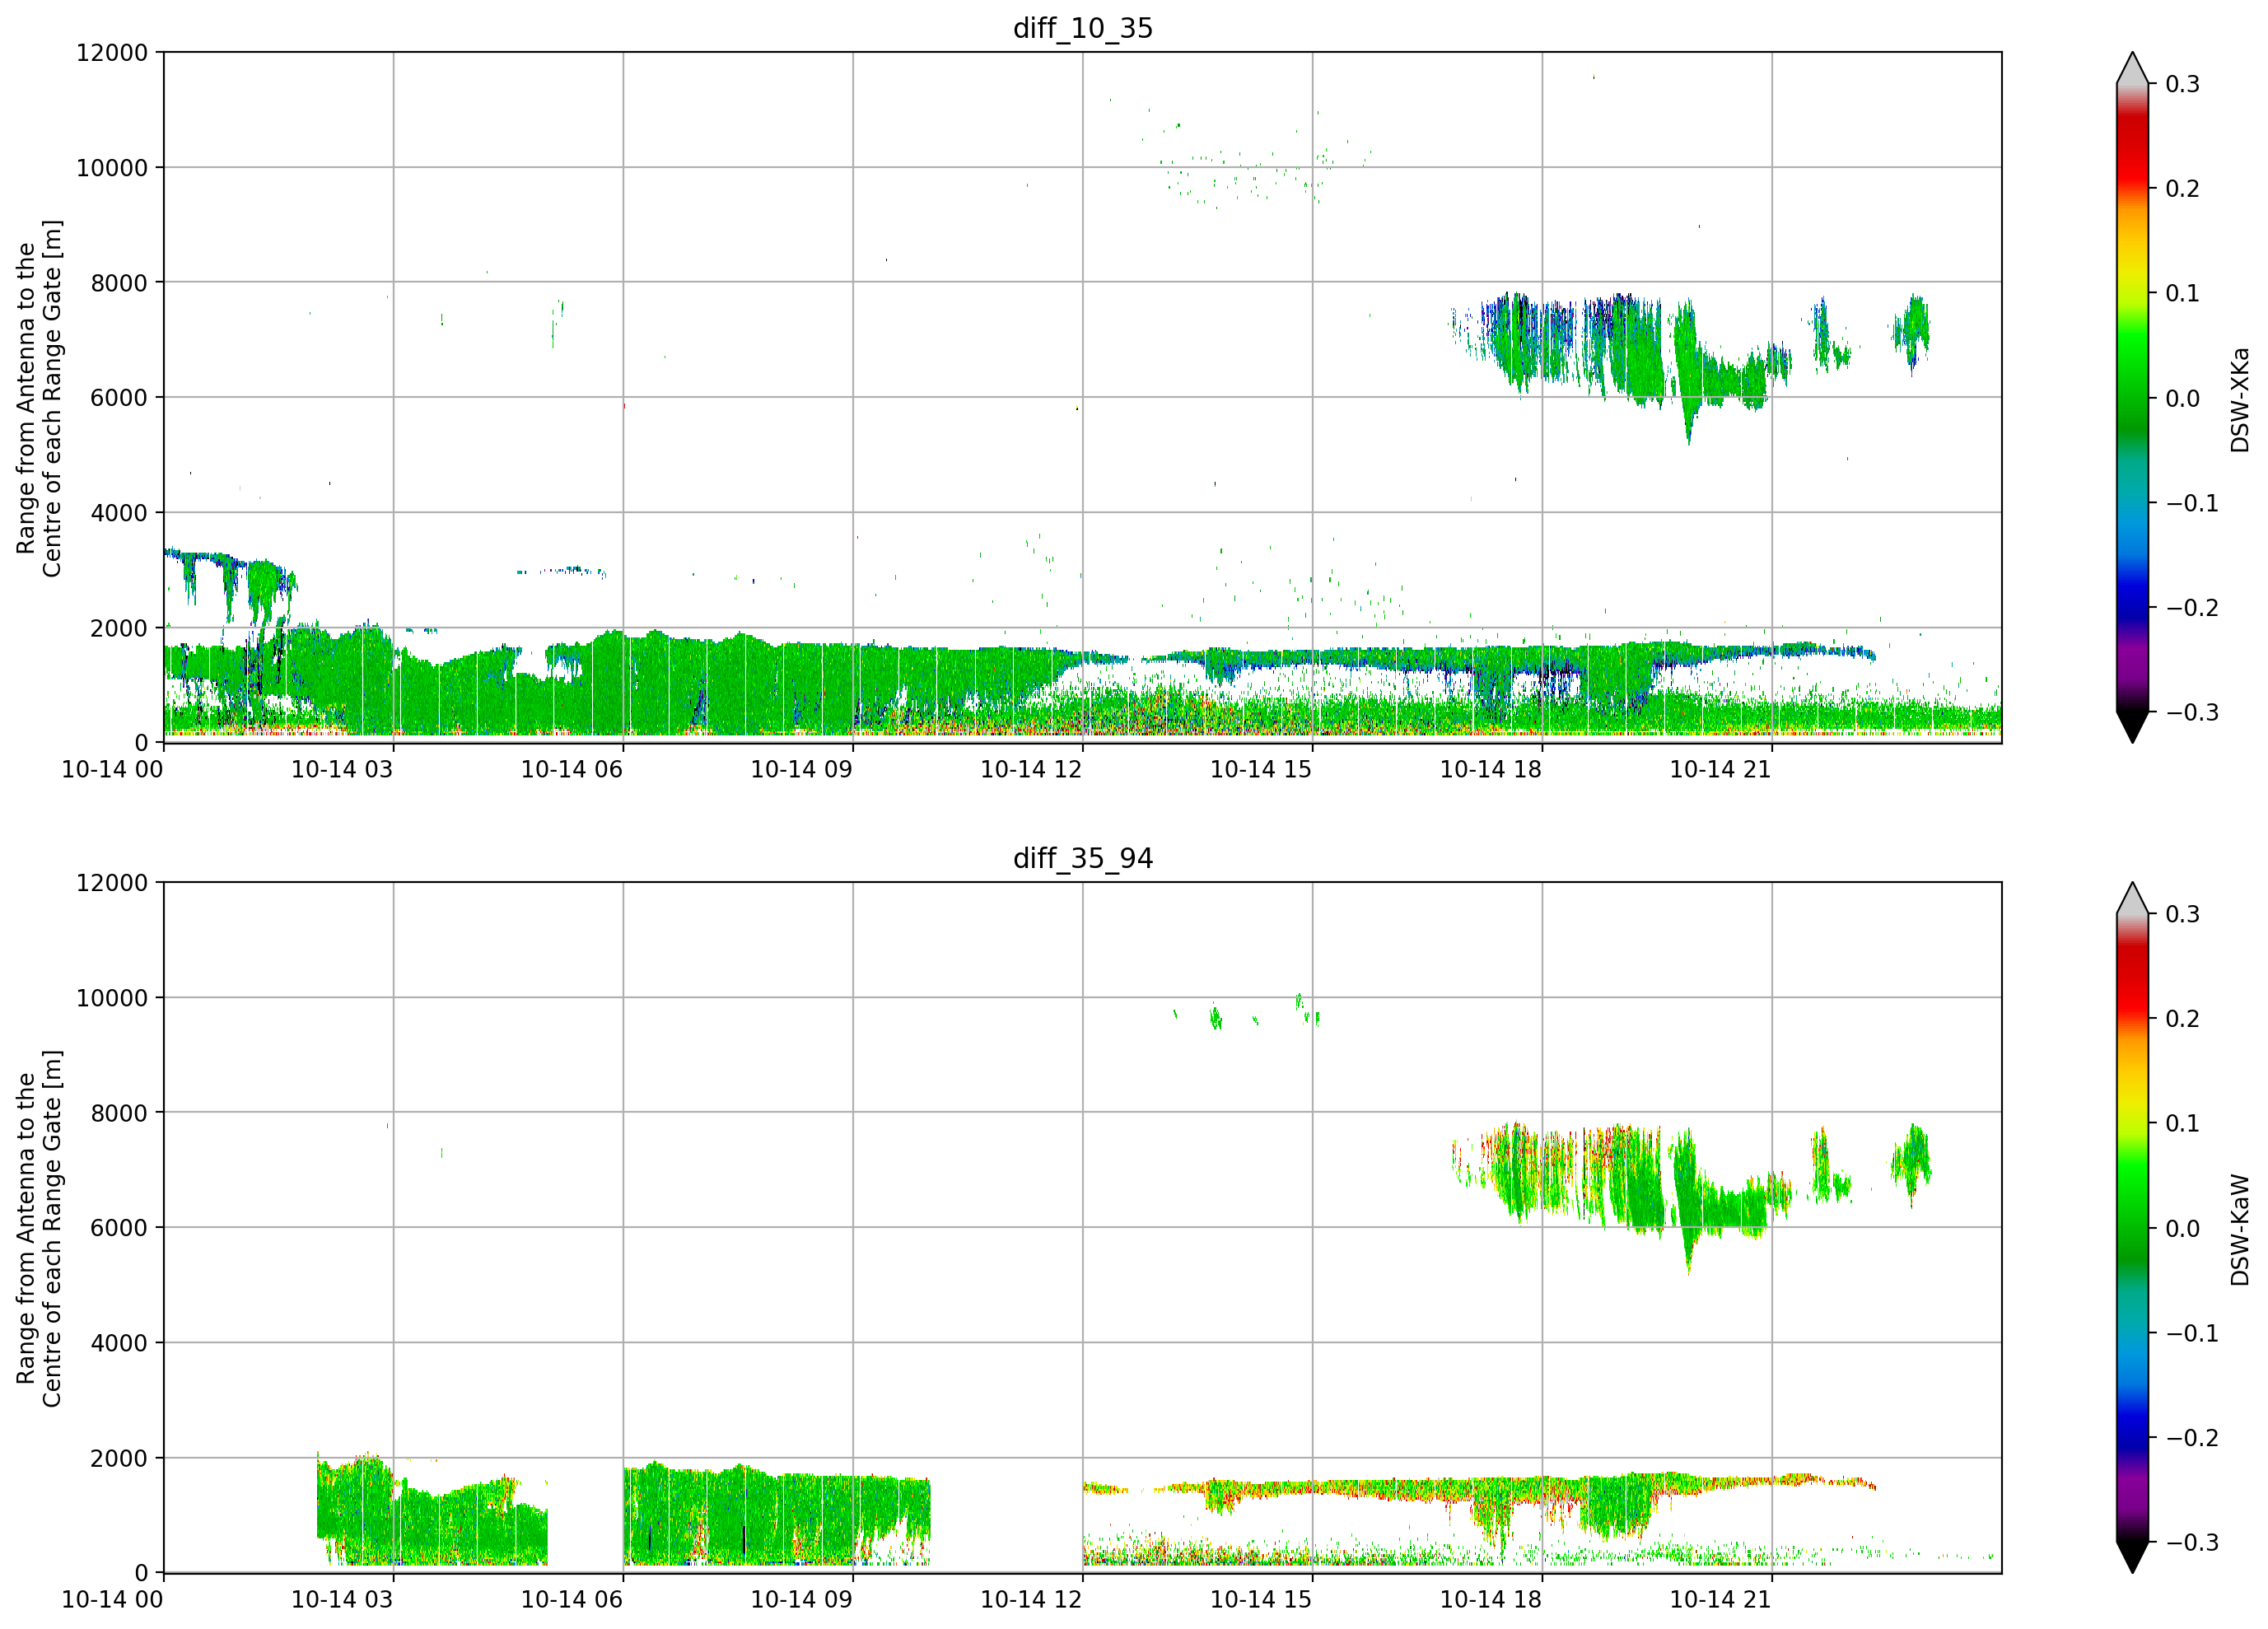Screen dimensions: 2268x1629
Task: Click the −0.2 tick on DSW-XKa colorbar
Action: (2192, 608)
